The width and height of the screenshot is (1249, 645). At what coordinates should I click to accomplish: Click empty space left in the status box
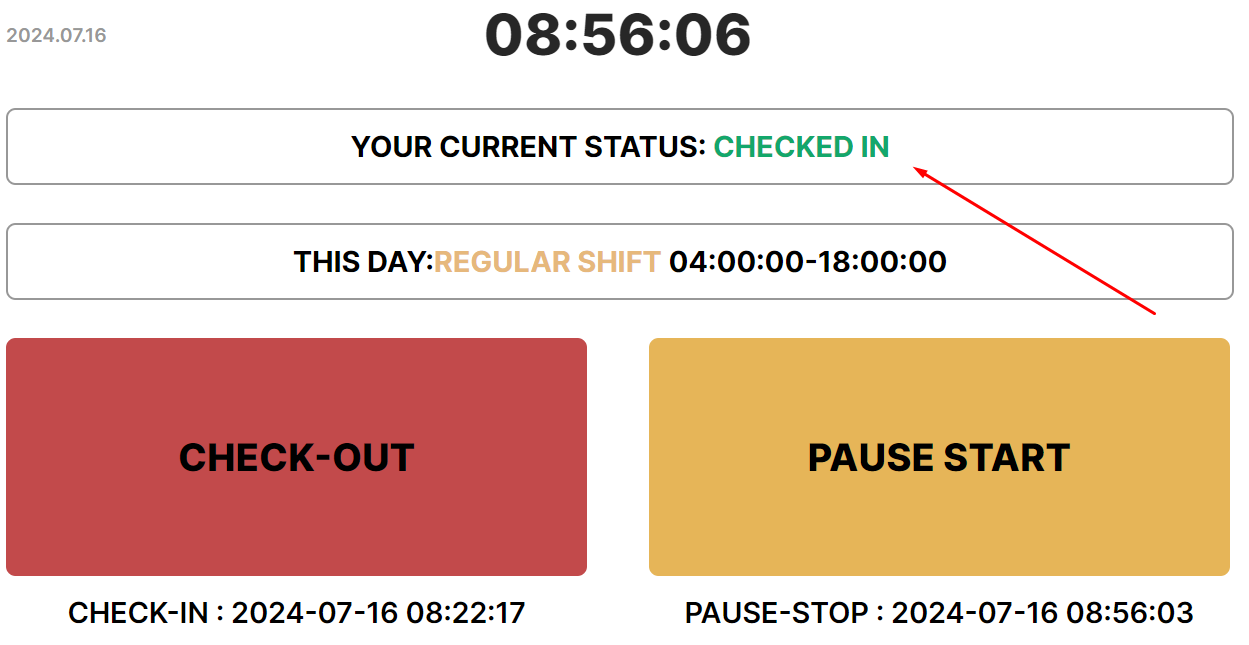point(150,147)
